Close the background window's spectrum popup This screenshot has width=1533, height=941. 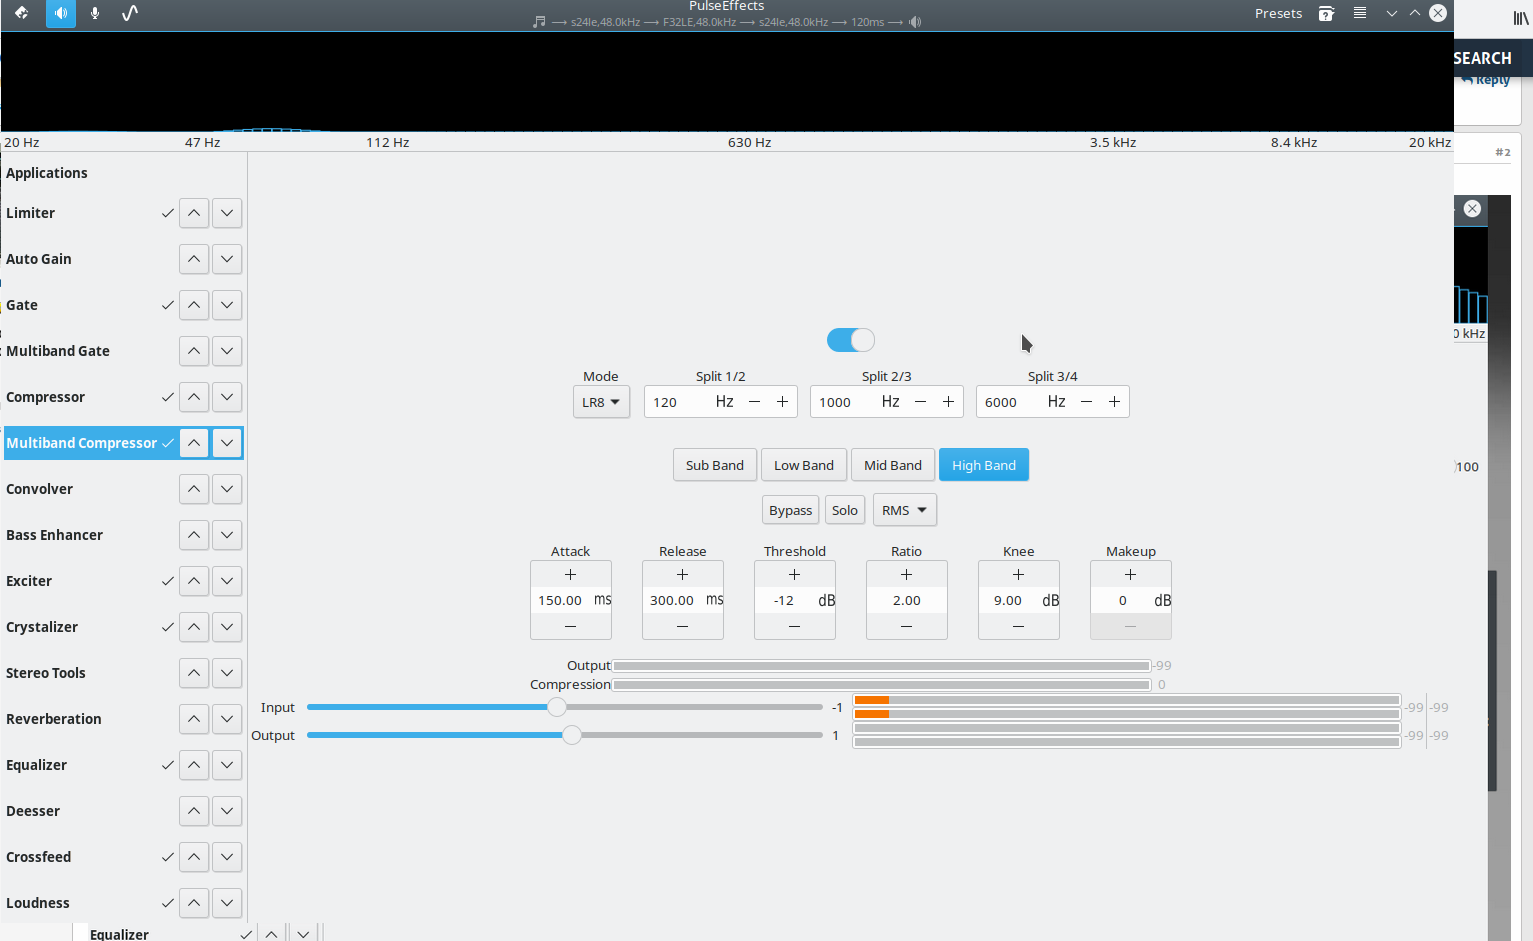1472,208
